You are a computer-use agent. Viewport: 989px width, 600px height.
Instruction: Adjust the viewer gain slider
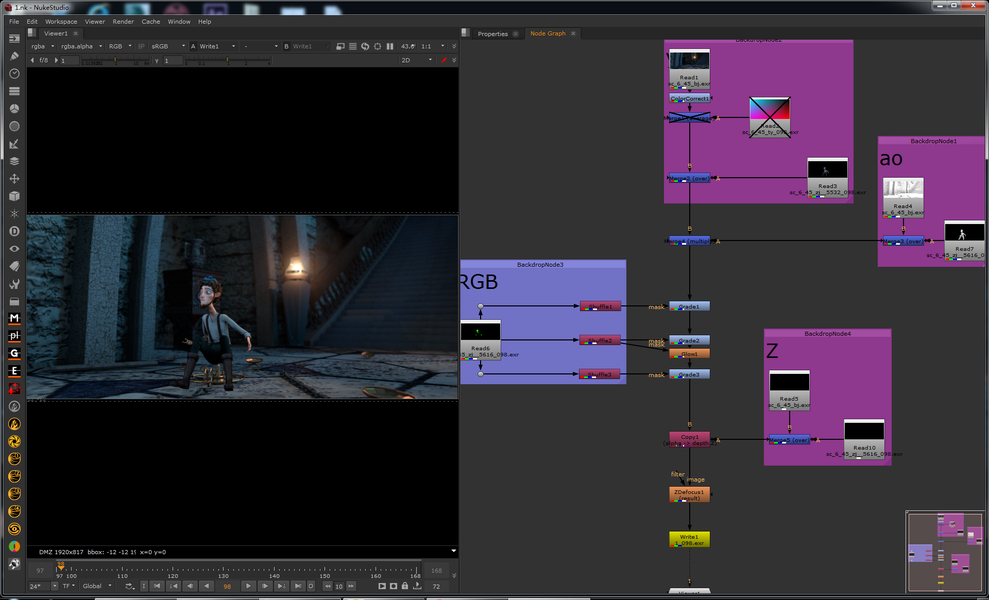[x=115, y=61]
